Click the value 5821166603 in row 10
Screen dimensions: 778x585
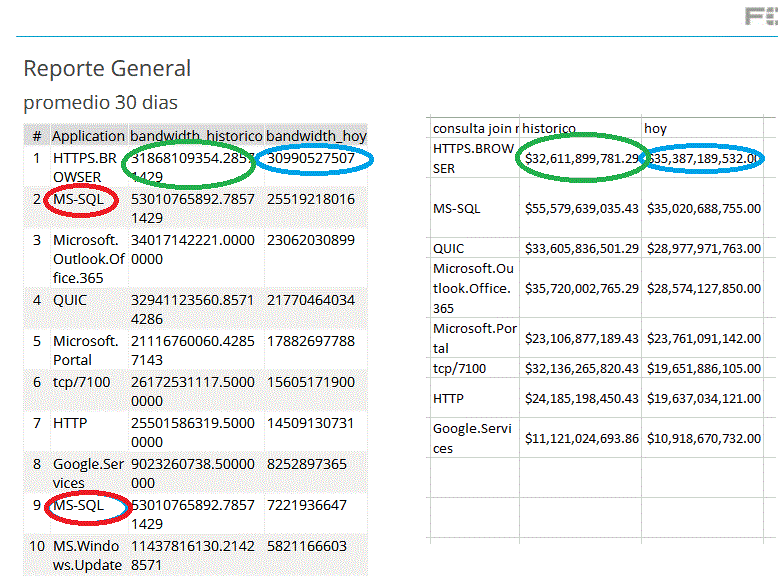pos(307,546)
